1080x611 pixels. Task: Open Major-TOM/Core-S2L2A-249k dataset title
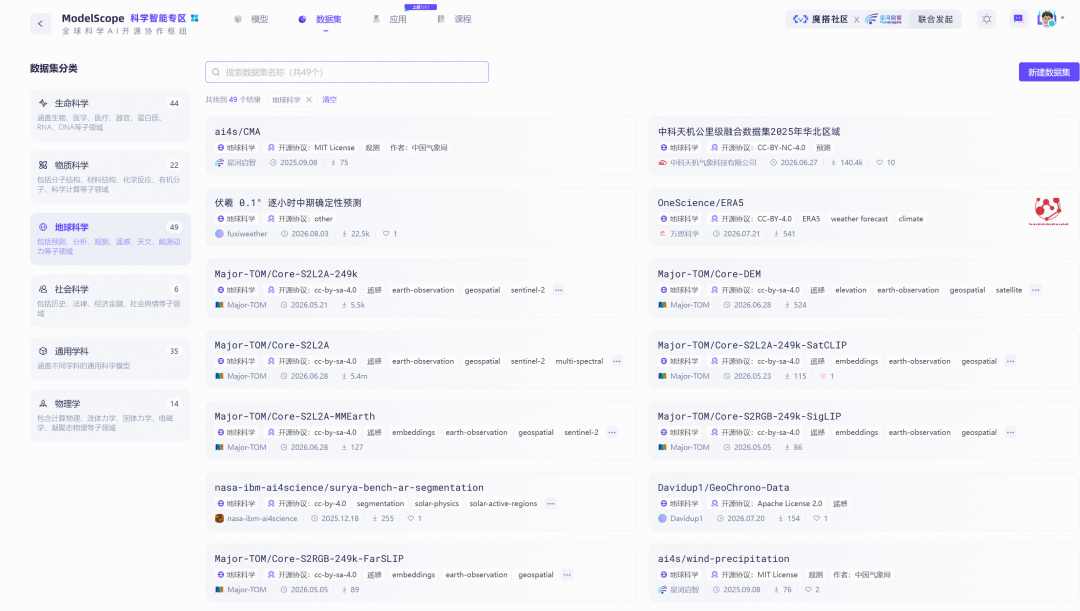(286, 273)
